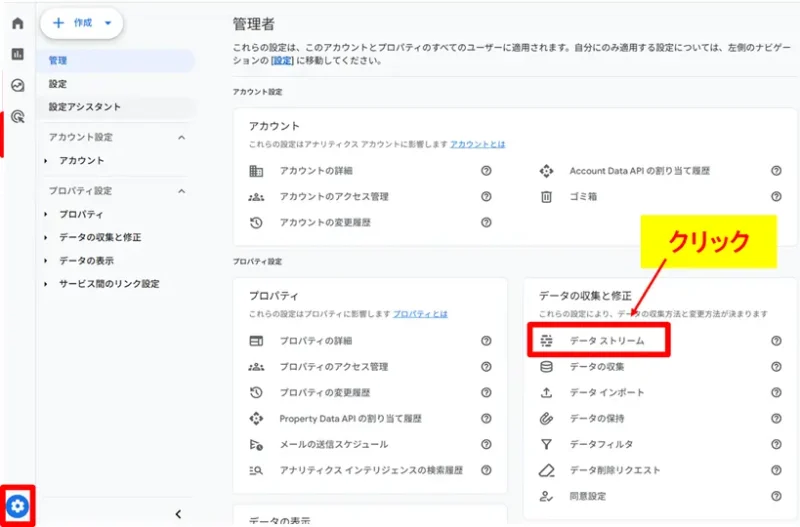Show help for データの保持
The width and height of the screenshot is (800, 527).
pyautogui.click(x=776, y=418)
